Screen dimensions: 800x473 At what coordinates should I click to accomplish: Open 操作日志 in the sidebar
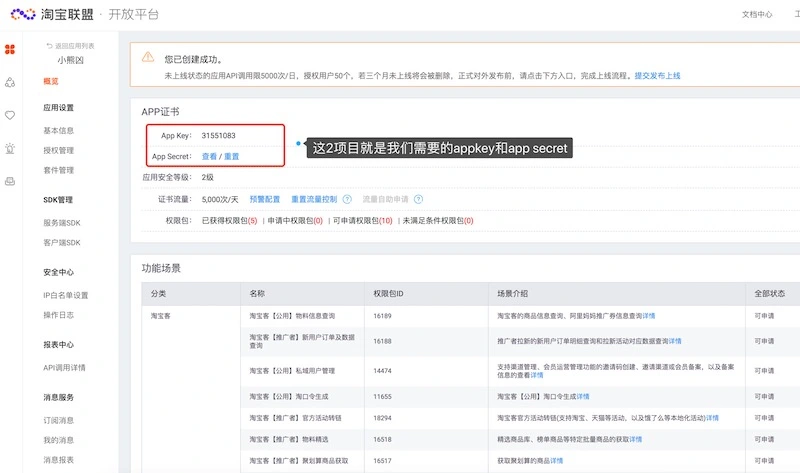pyautogui.click(x=59, y=315)
